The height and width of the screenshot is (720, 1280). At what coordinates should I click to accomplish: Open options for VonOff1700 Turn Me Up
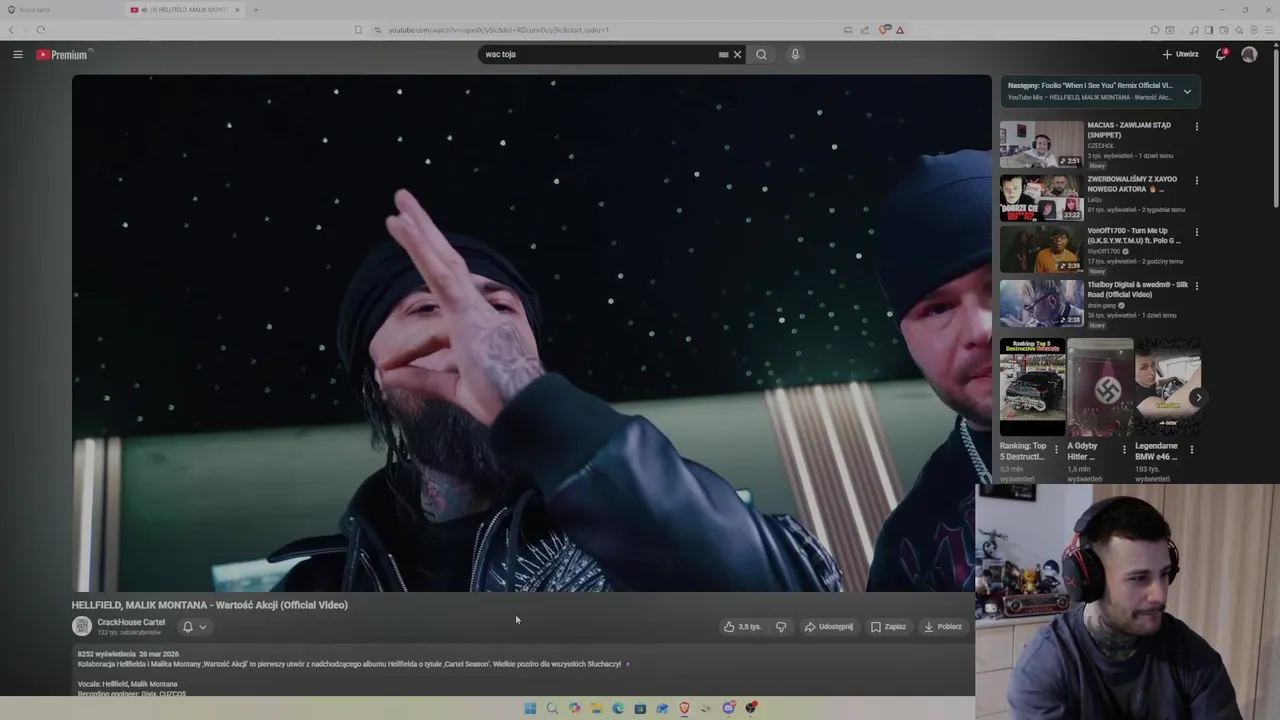[1196, 232]
